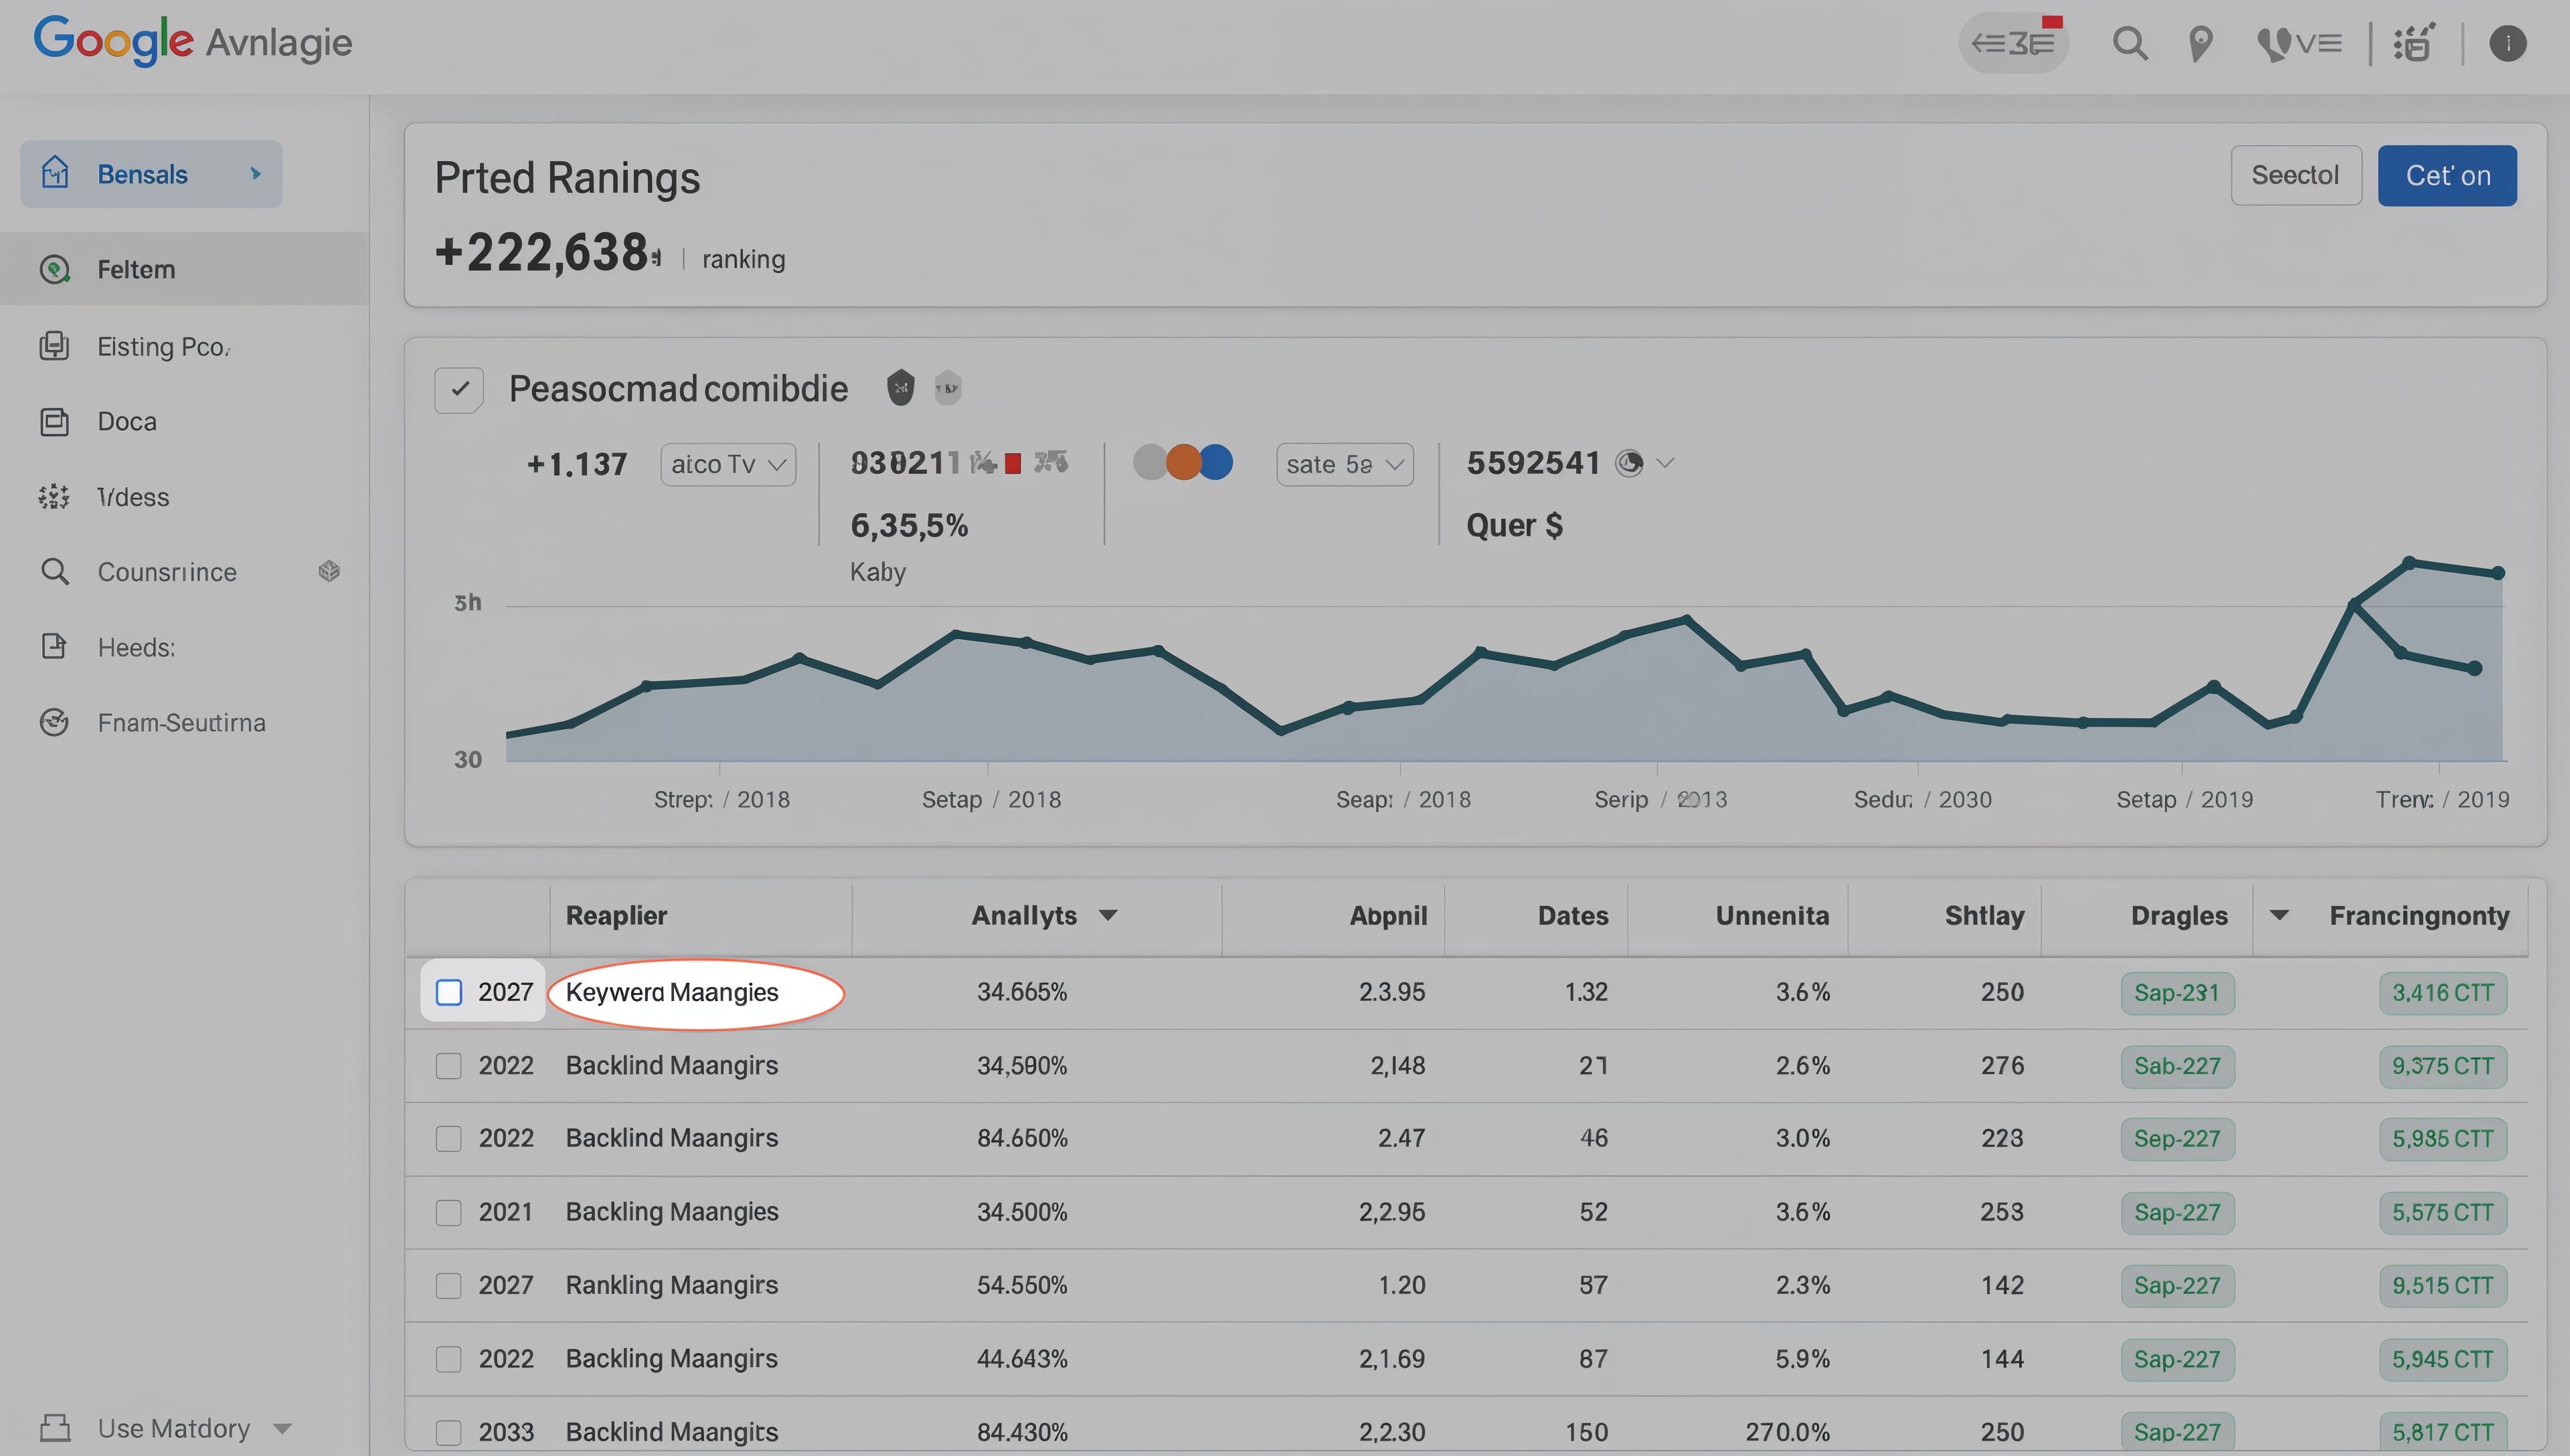Open the apps grid icon in top bar
The image size is (2570, 1456).
tap(2413, 43)
